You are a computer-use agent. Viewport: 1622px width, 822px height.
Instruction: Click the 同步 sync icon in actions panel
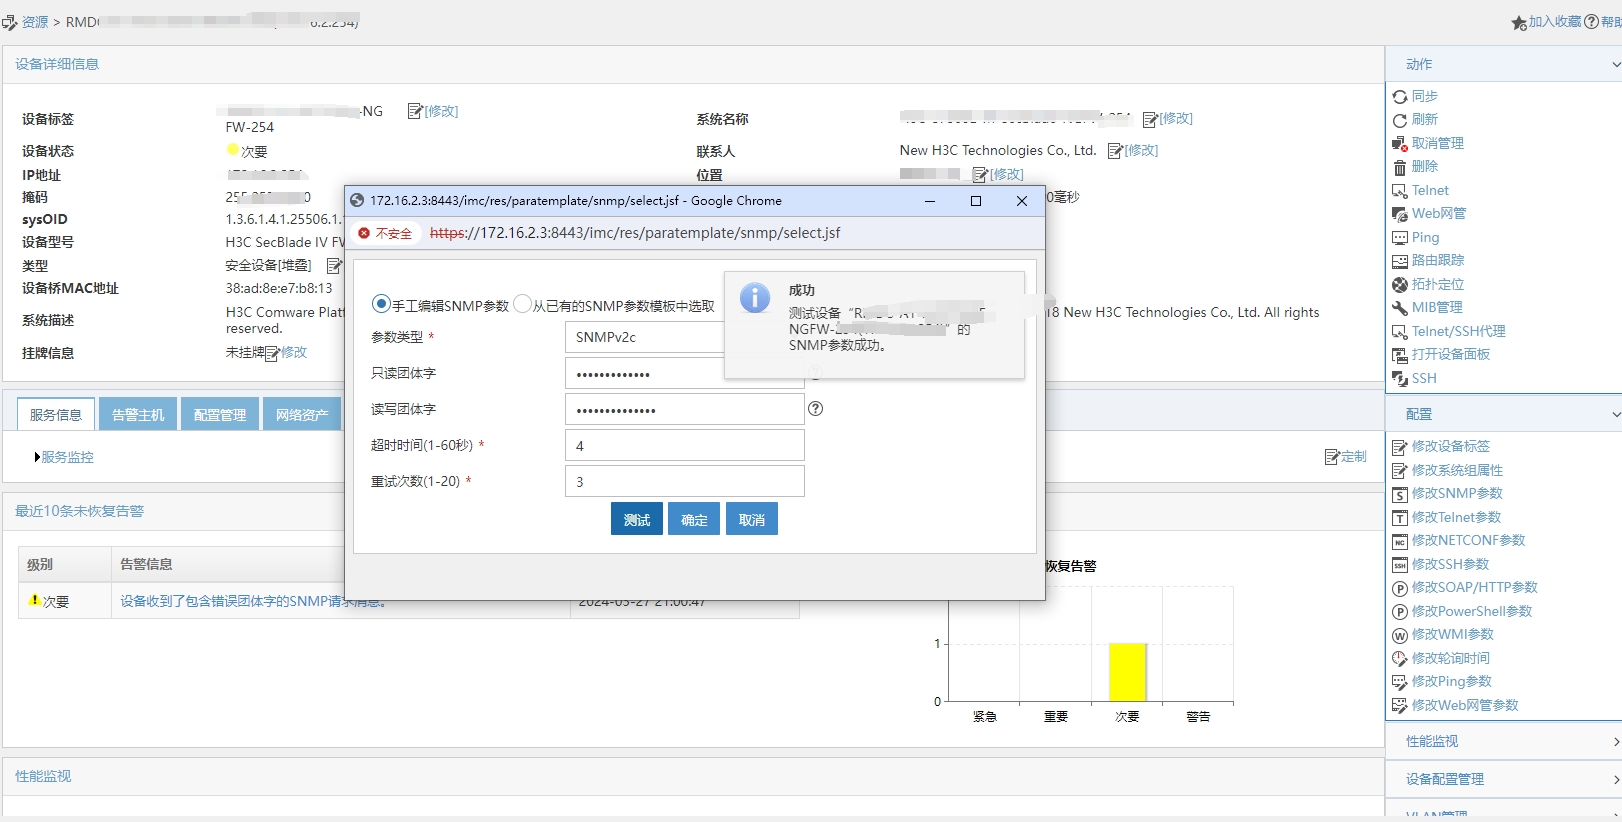tap(1400, 97)
